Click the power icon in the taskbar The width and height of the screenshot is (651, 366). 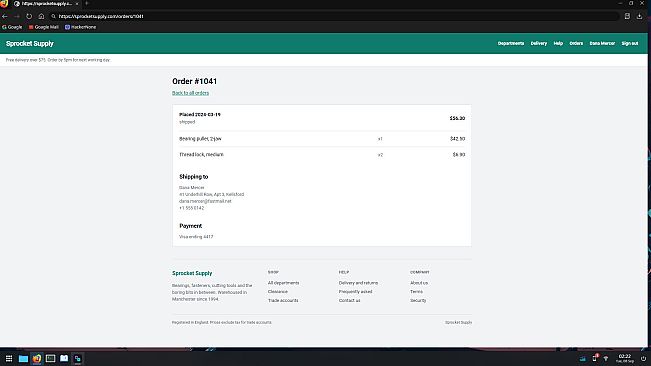[x=643, y=359]
